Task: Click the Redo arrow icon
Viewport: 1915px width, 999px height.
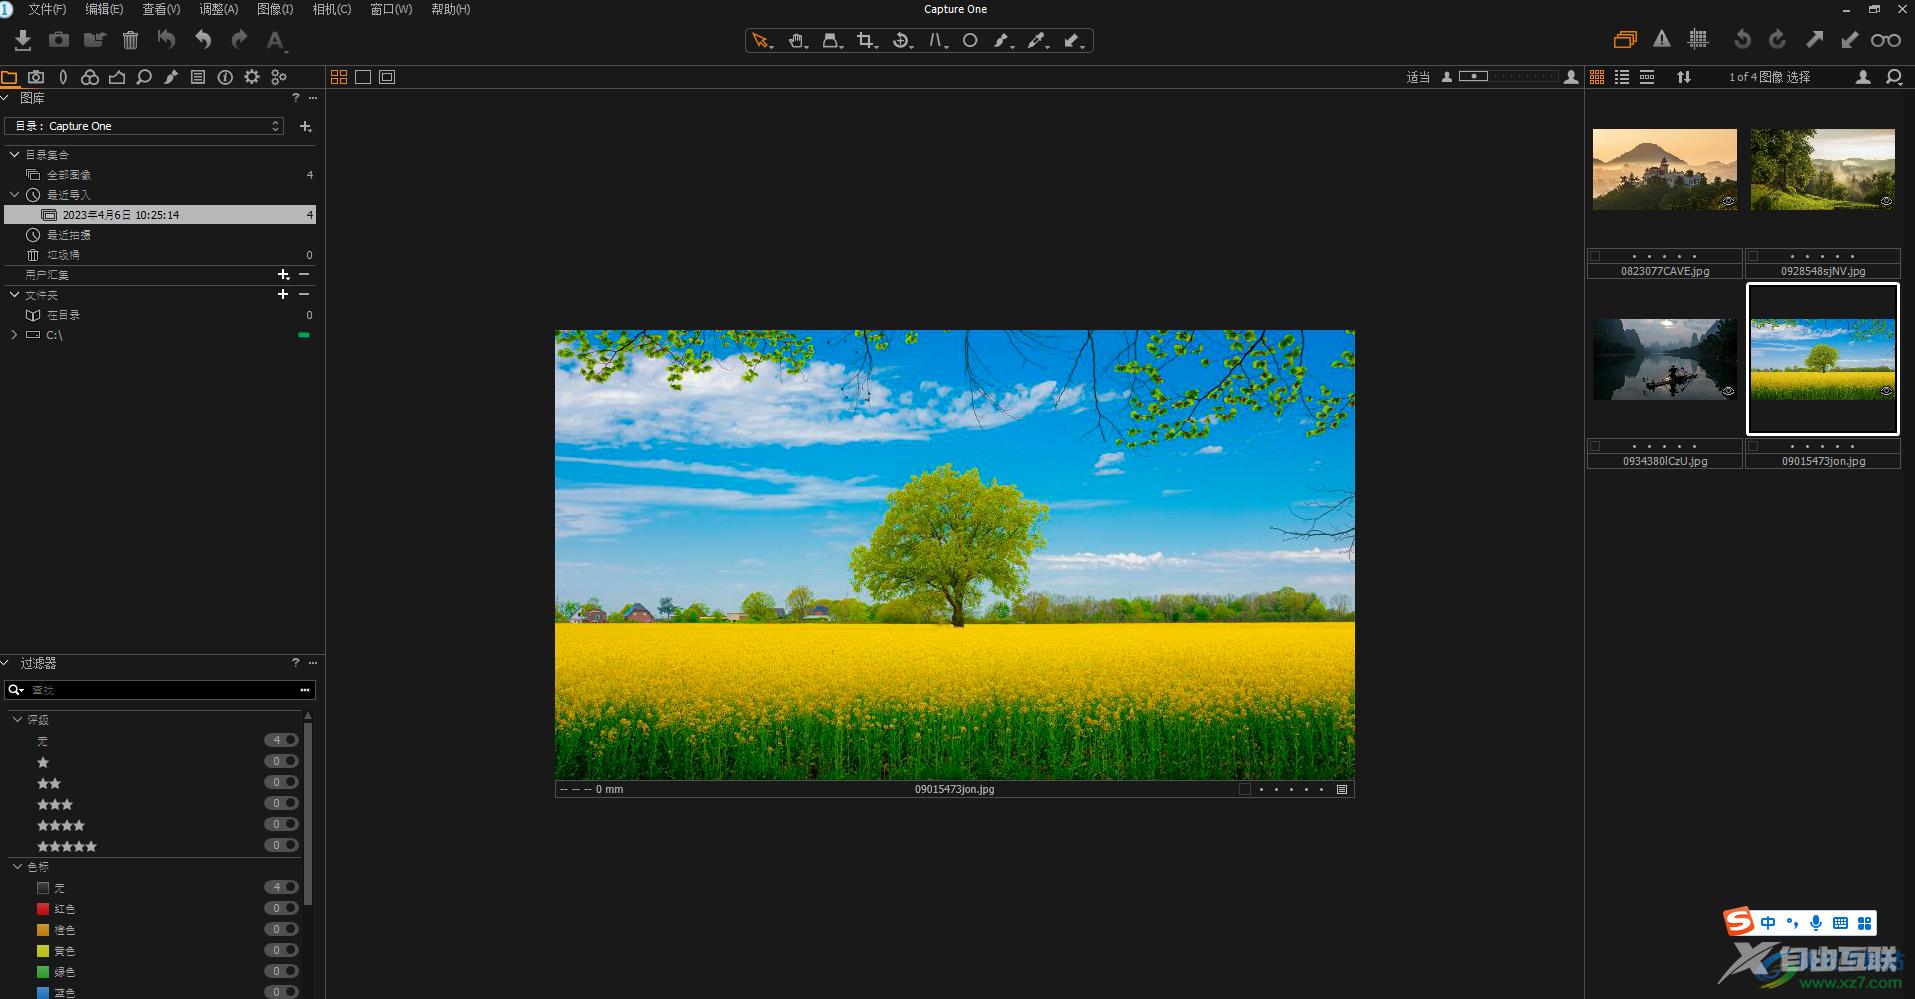Action: tap(239, 40)
